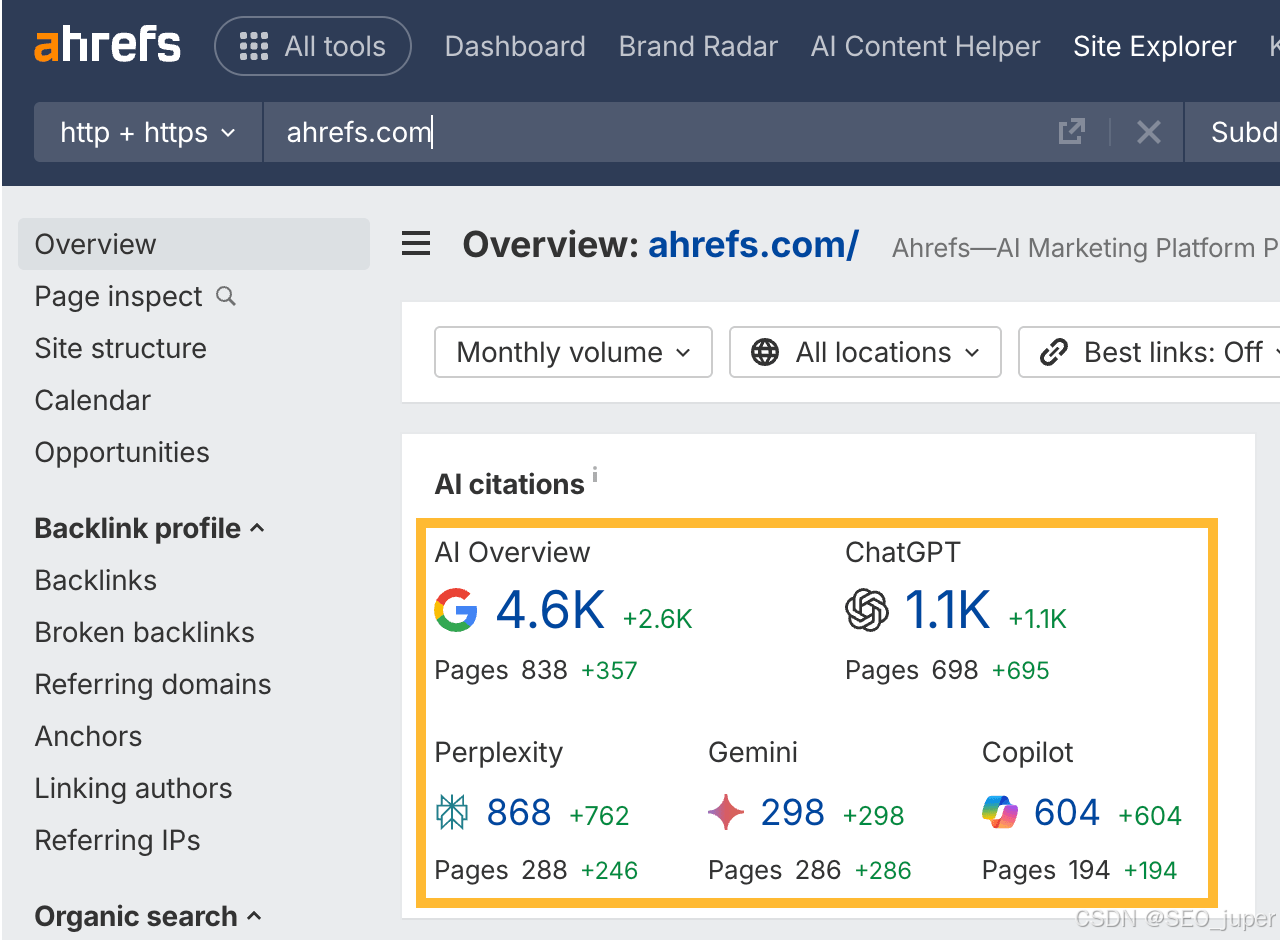Open ChatGPT 1.1K citations

pos(947,610)
